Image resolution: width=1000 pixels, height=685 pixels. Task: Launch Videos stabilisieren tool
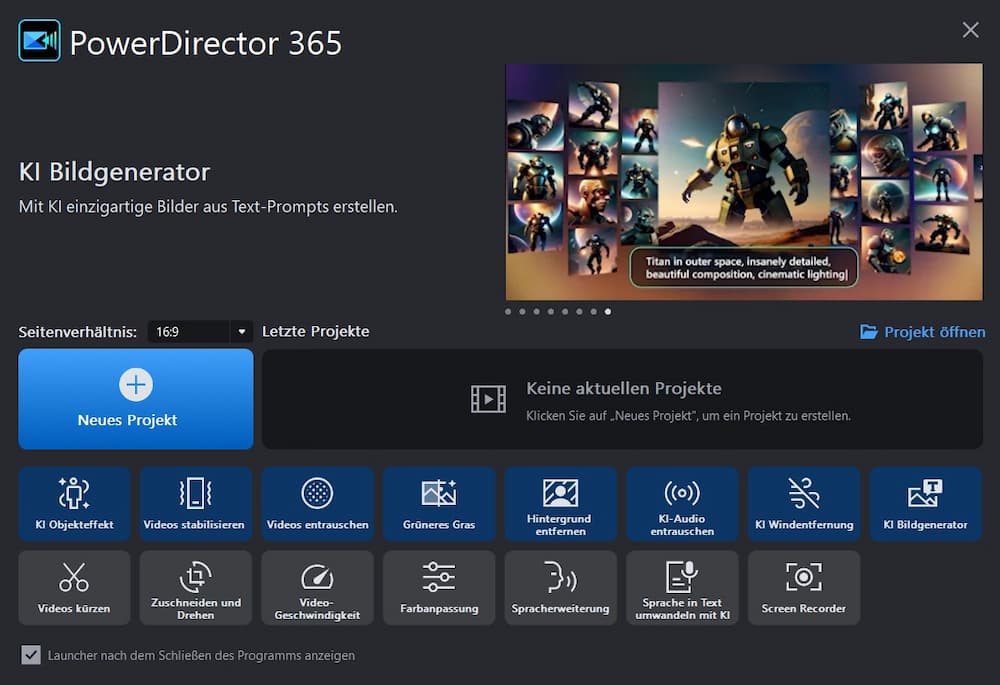click(x=195, y=504)
